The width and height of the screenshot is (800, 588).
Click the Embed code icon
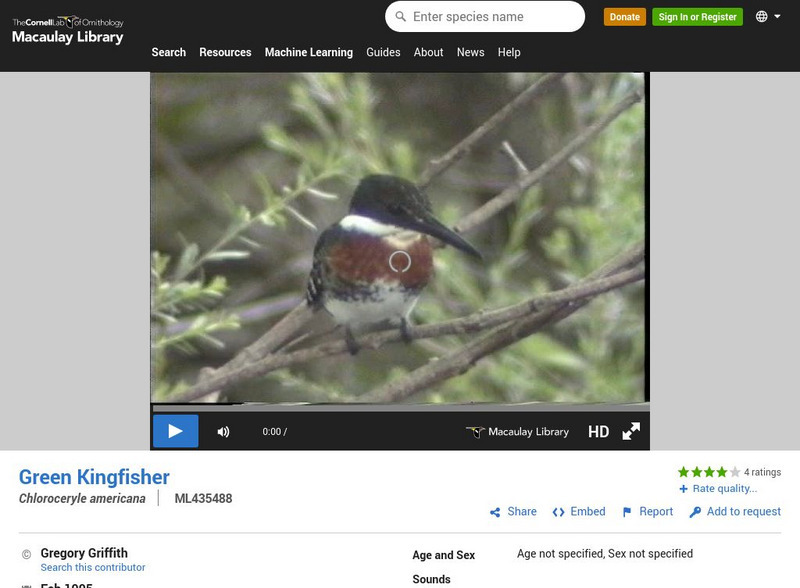(x=559, y=511)
